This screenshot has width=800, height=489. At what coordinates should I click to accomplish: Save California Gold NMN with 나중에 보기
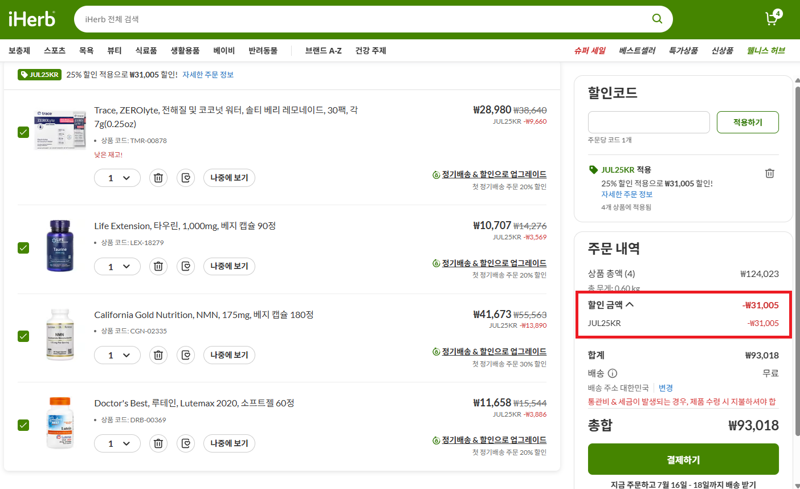[229, 355]
